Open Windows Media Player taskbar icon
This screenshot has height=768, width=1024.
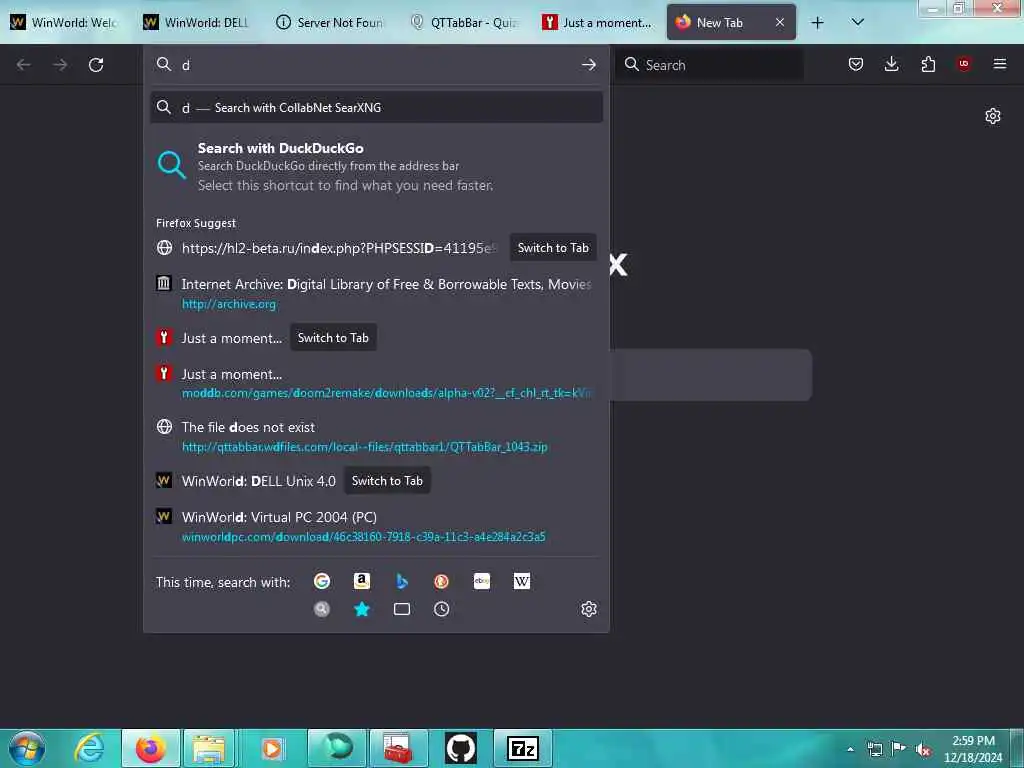(272, 748)
